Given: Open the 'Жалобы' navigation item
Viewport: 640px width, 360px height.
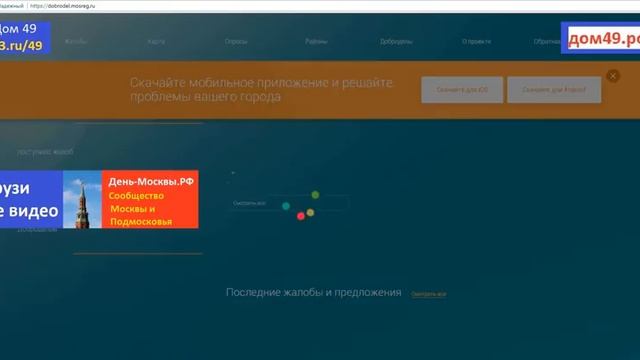Looking at the screenshot, I should tap(76, 42).
